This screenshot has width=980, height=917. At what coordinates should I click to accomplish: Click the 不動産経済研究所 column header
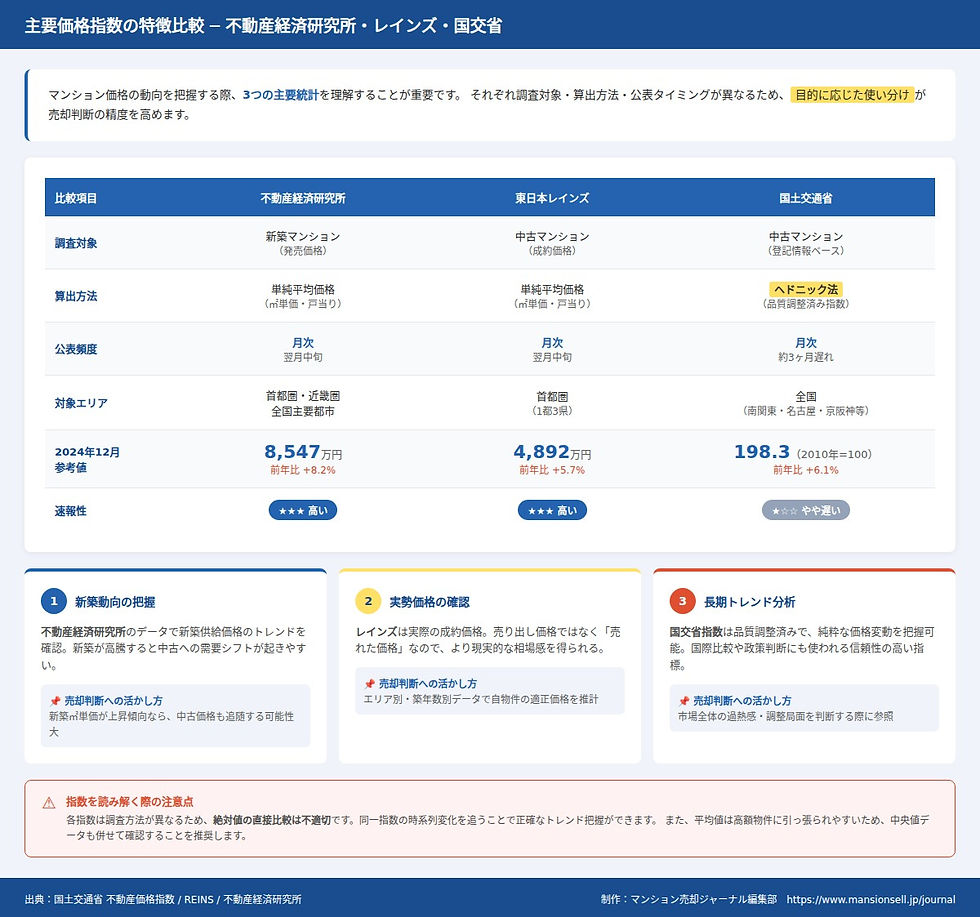pyautogui.click(x=302, y=198)
